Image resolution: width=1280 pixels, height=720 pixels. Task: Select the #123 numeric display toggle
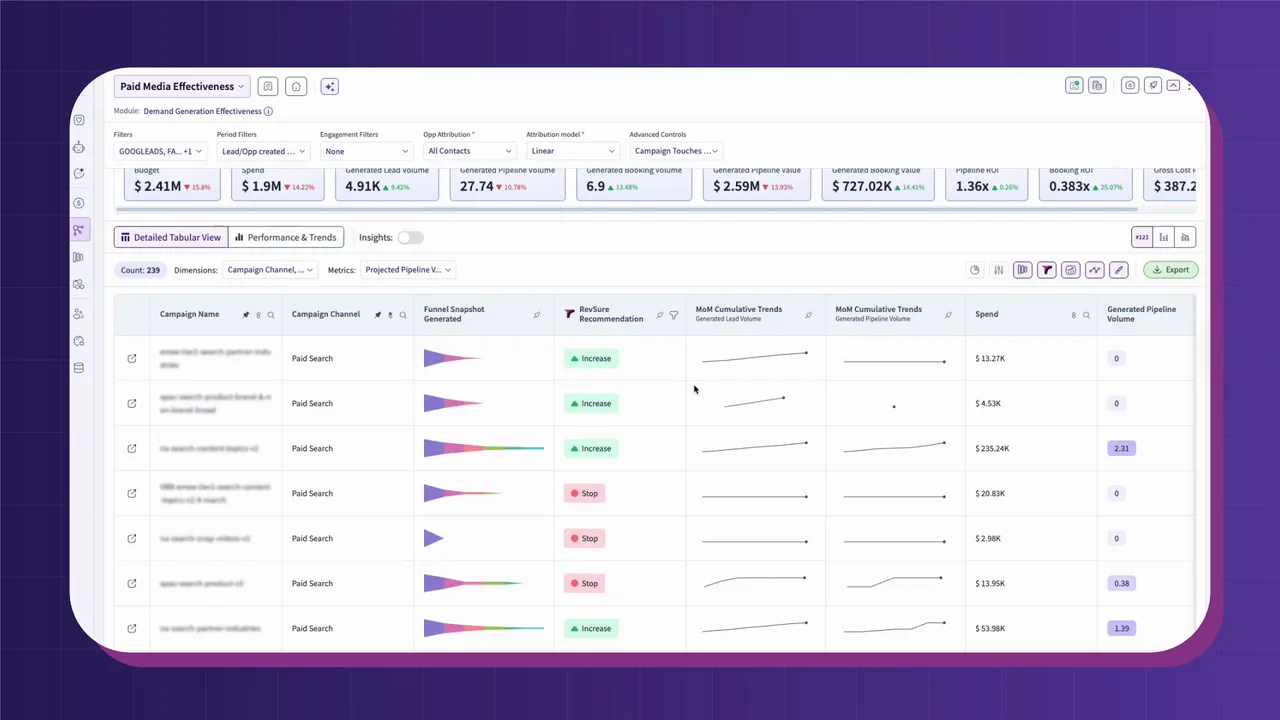pos(1141,238)
